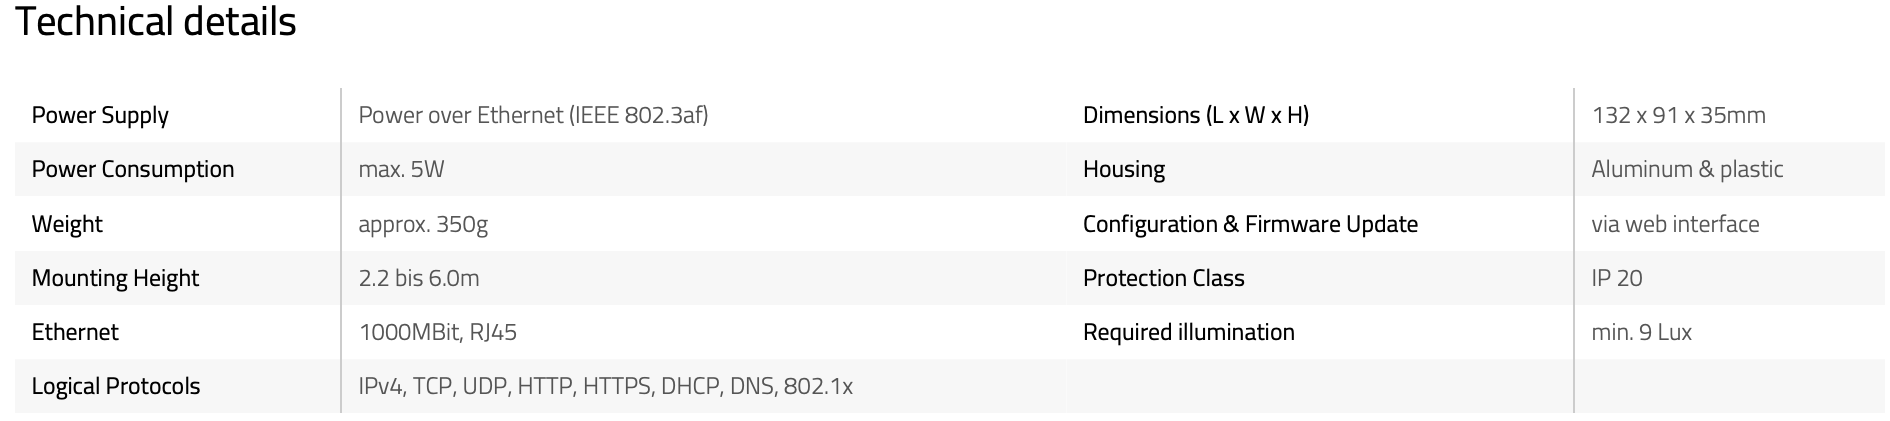This screenshot has height=421, width=1890.
Task: Click the max. 5W value
Action: point(401,169)
